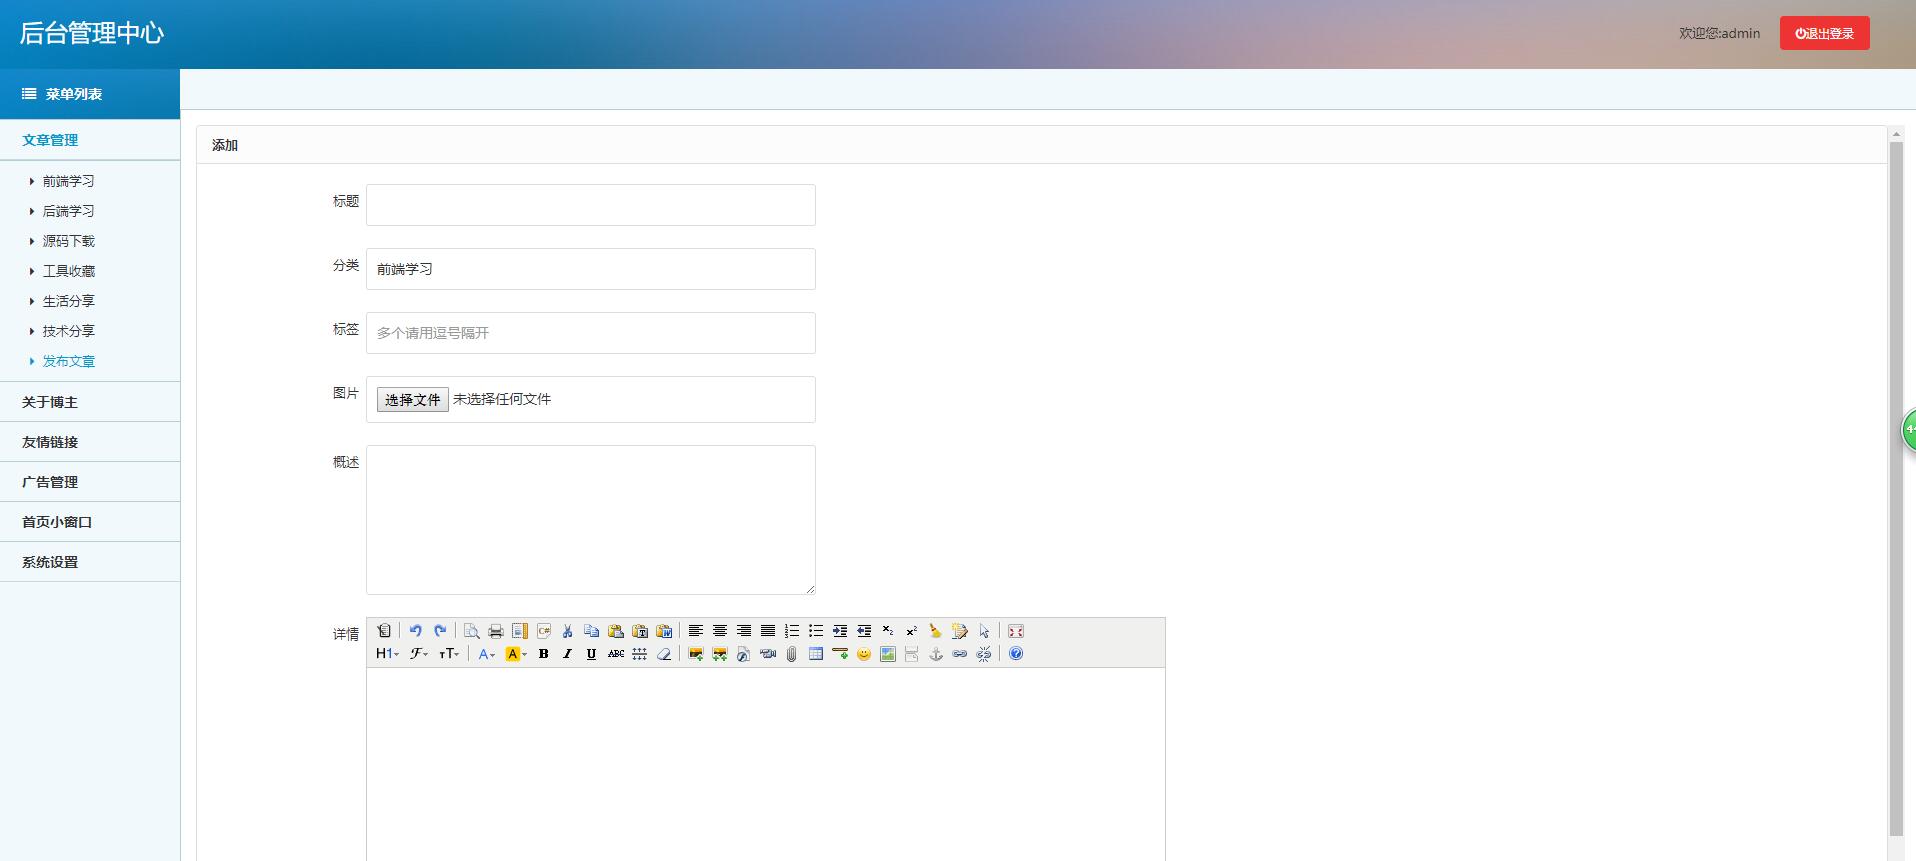Click the anchor icon in editor toolbar
Screen dimensions: 1916x861
coord(936,654)
